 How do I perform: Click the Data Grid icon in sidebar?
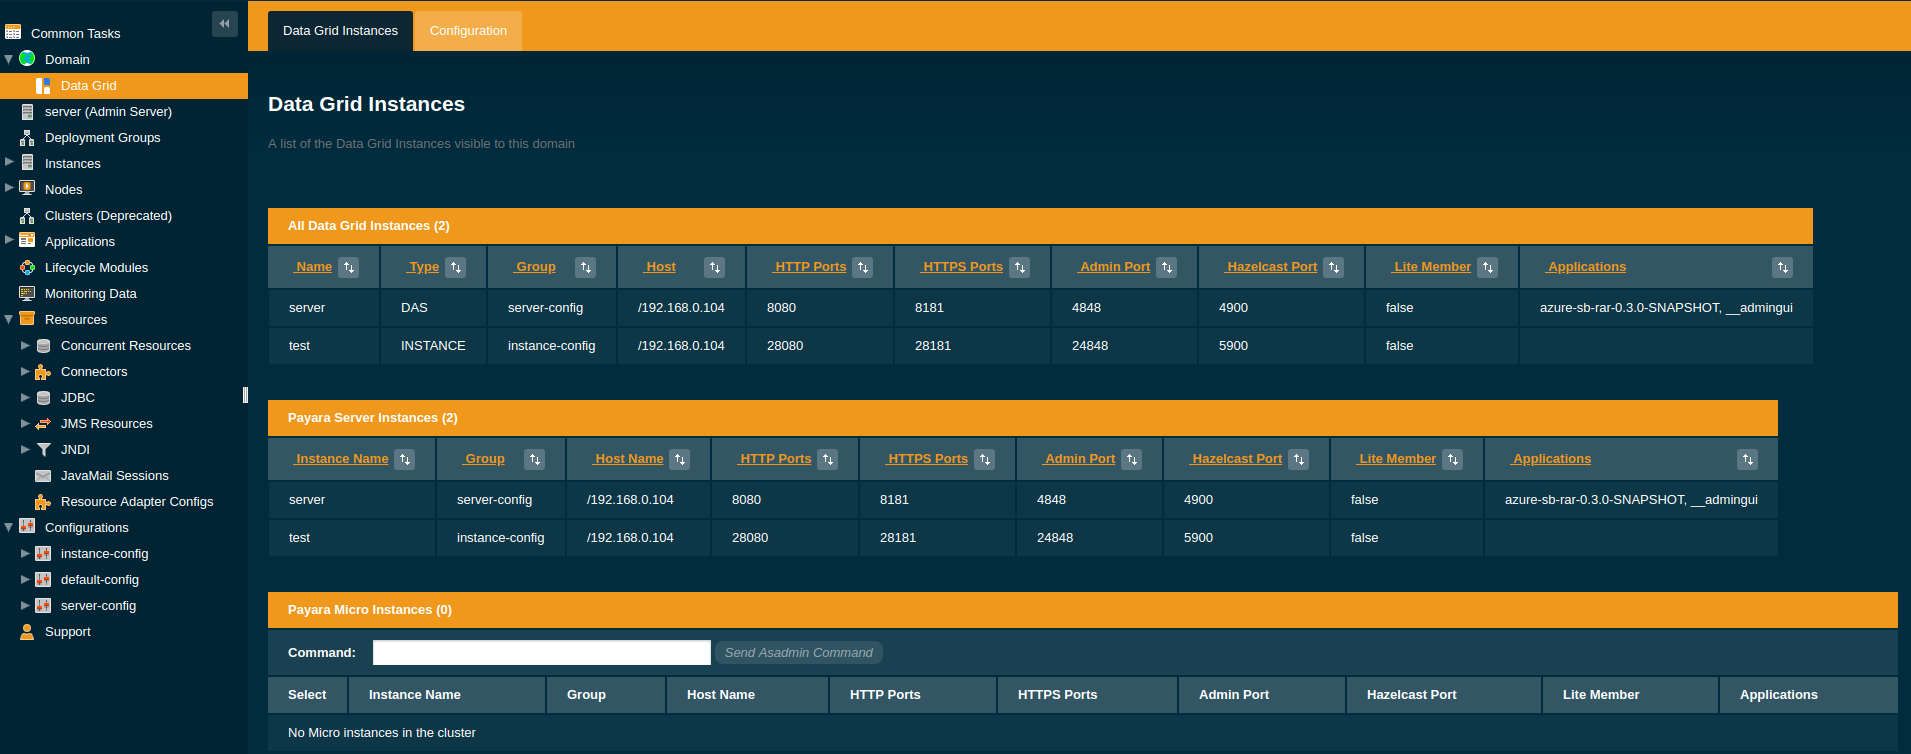coord(43,86)
